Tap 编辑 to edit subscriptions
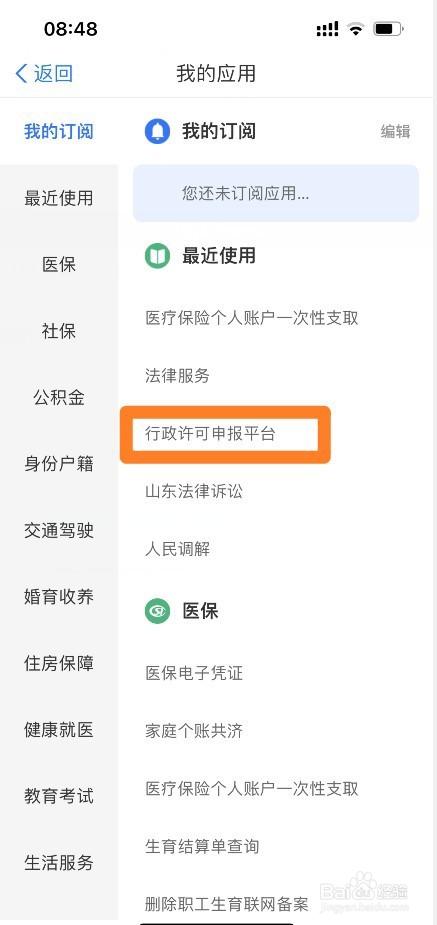This screenshot has width=437, height=925. pos(395,132)
